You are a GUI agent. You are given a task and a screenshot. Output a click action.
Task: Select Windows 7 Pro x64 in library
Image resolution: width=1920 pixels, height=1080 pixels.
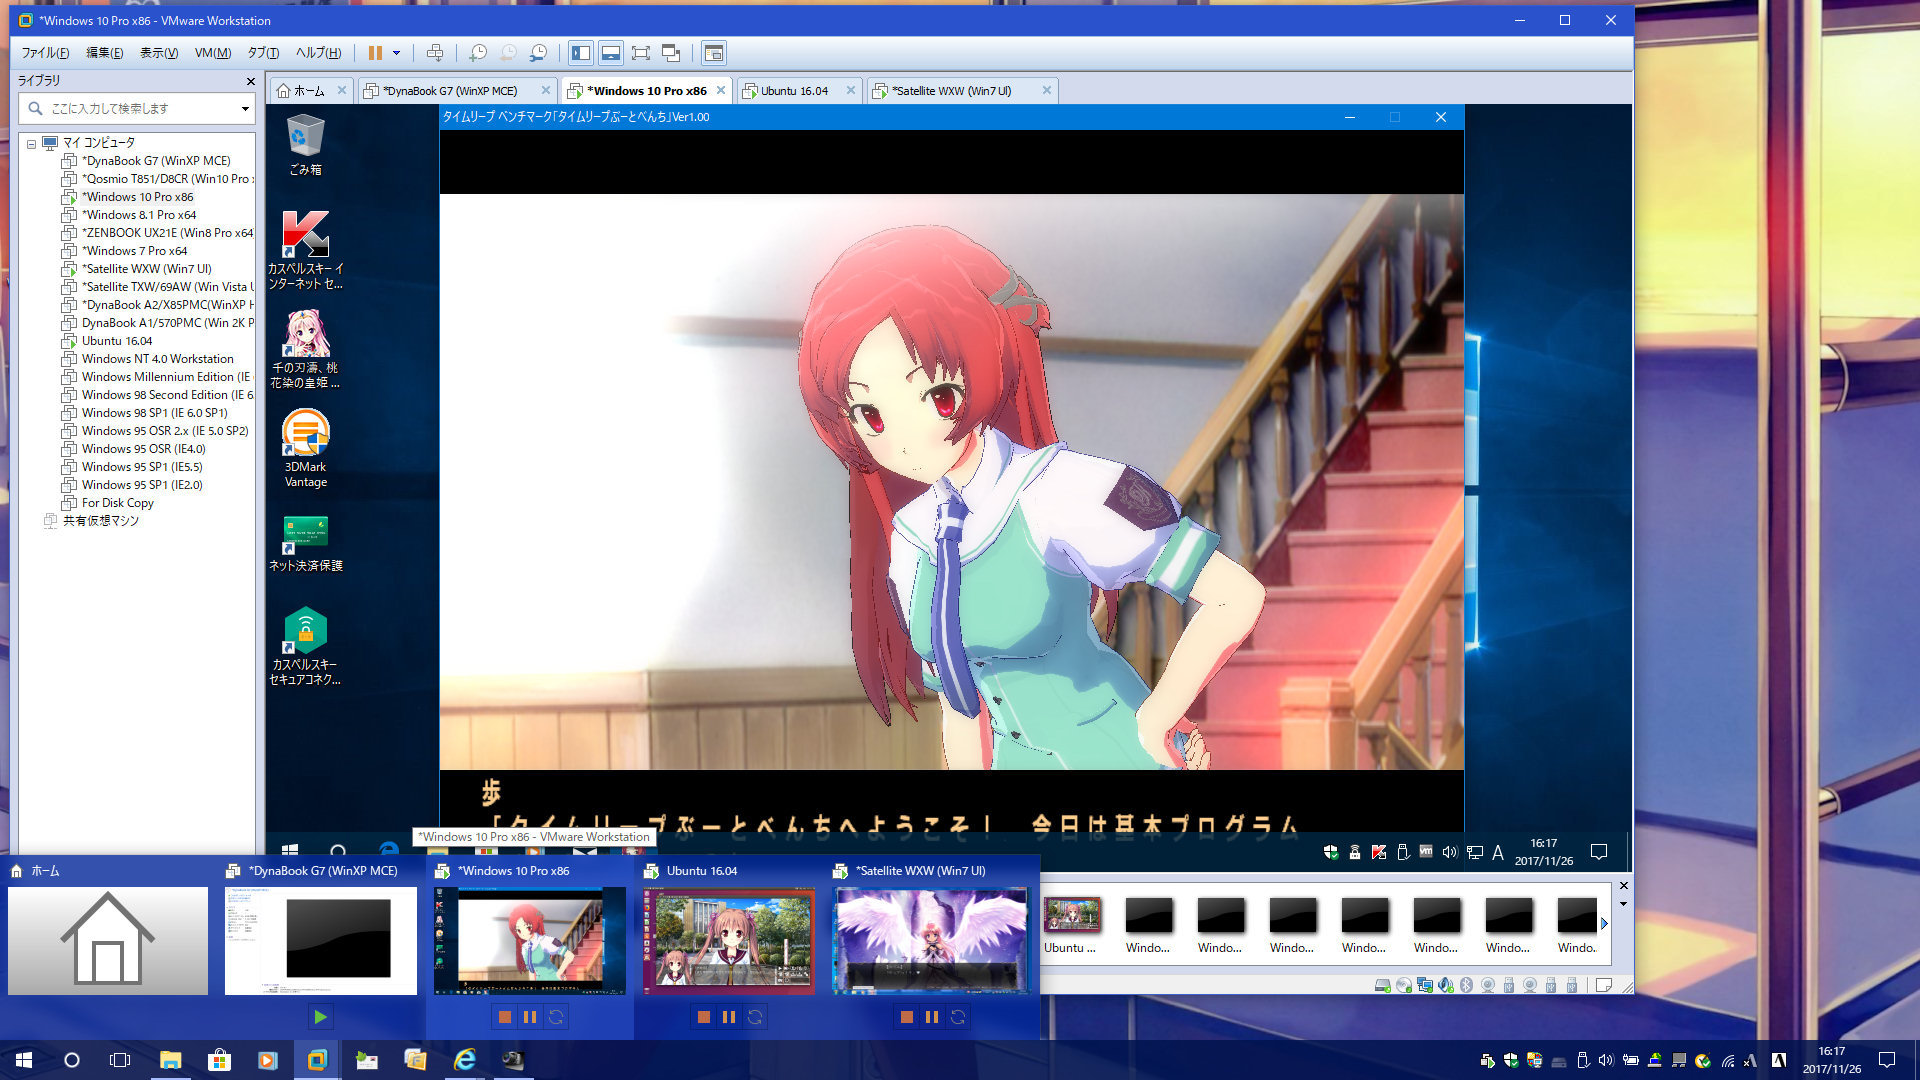pyautogui.click(x=134, y=251)
